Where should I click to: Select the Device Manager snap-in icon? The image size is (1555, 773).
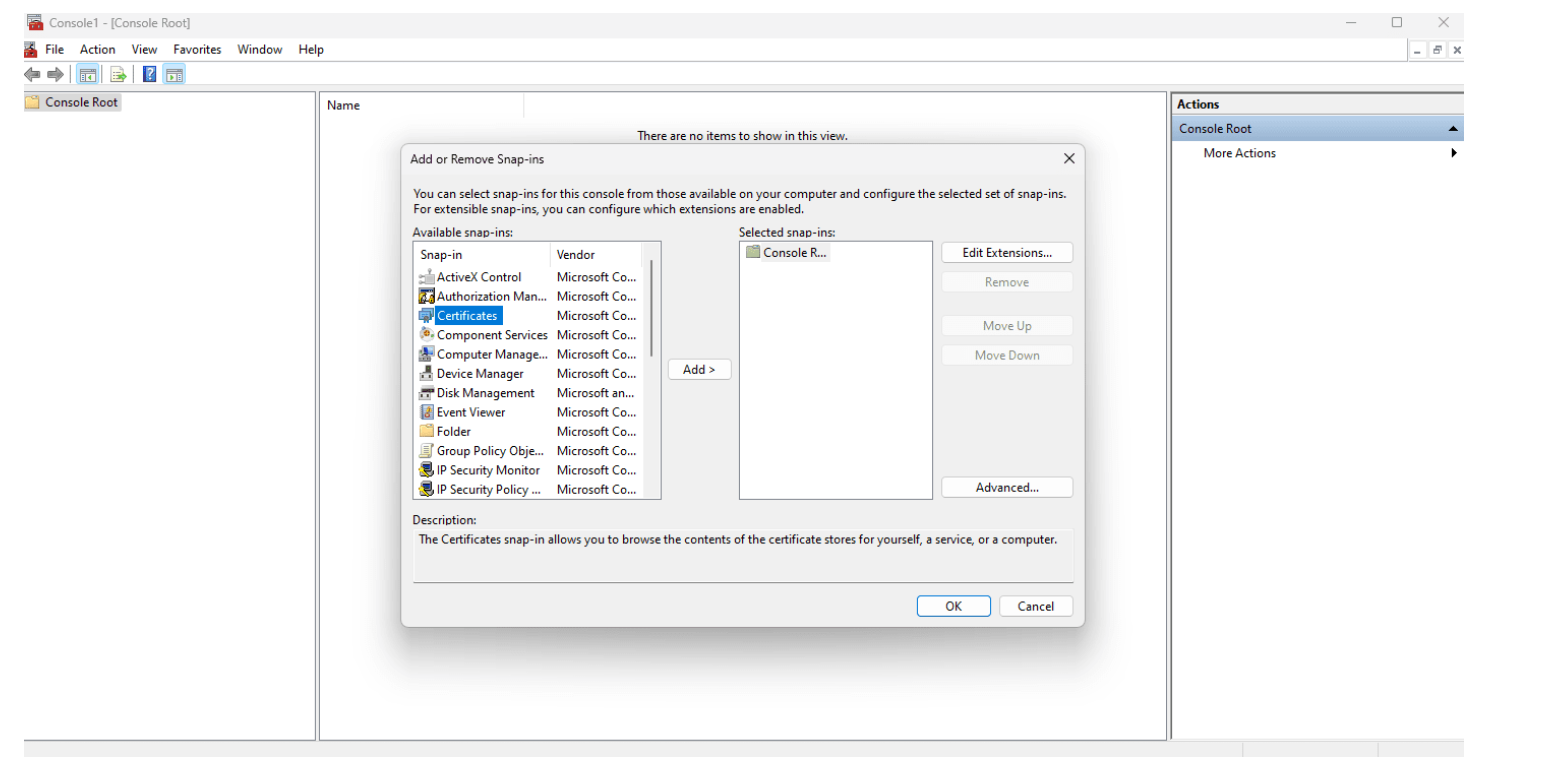tap(427, 374)
